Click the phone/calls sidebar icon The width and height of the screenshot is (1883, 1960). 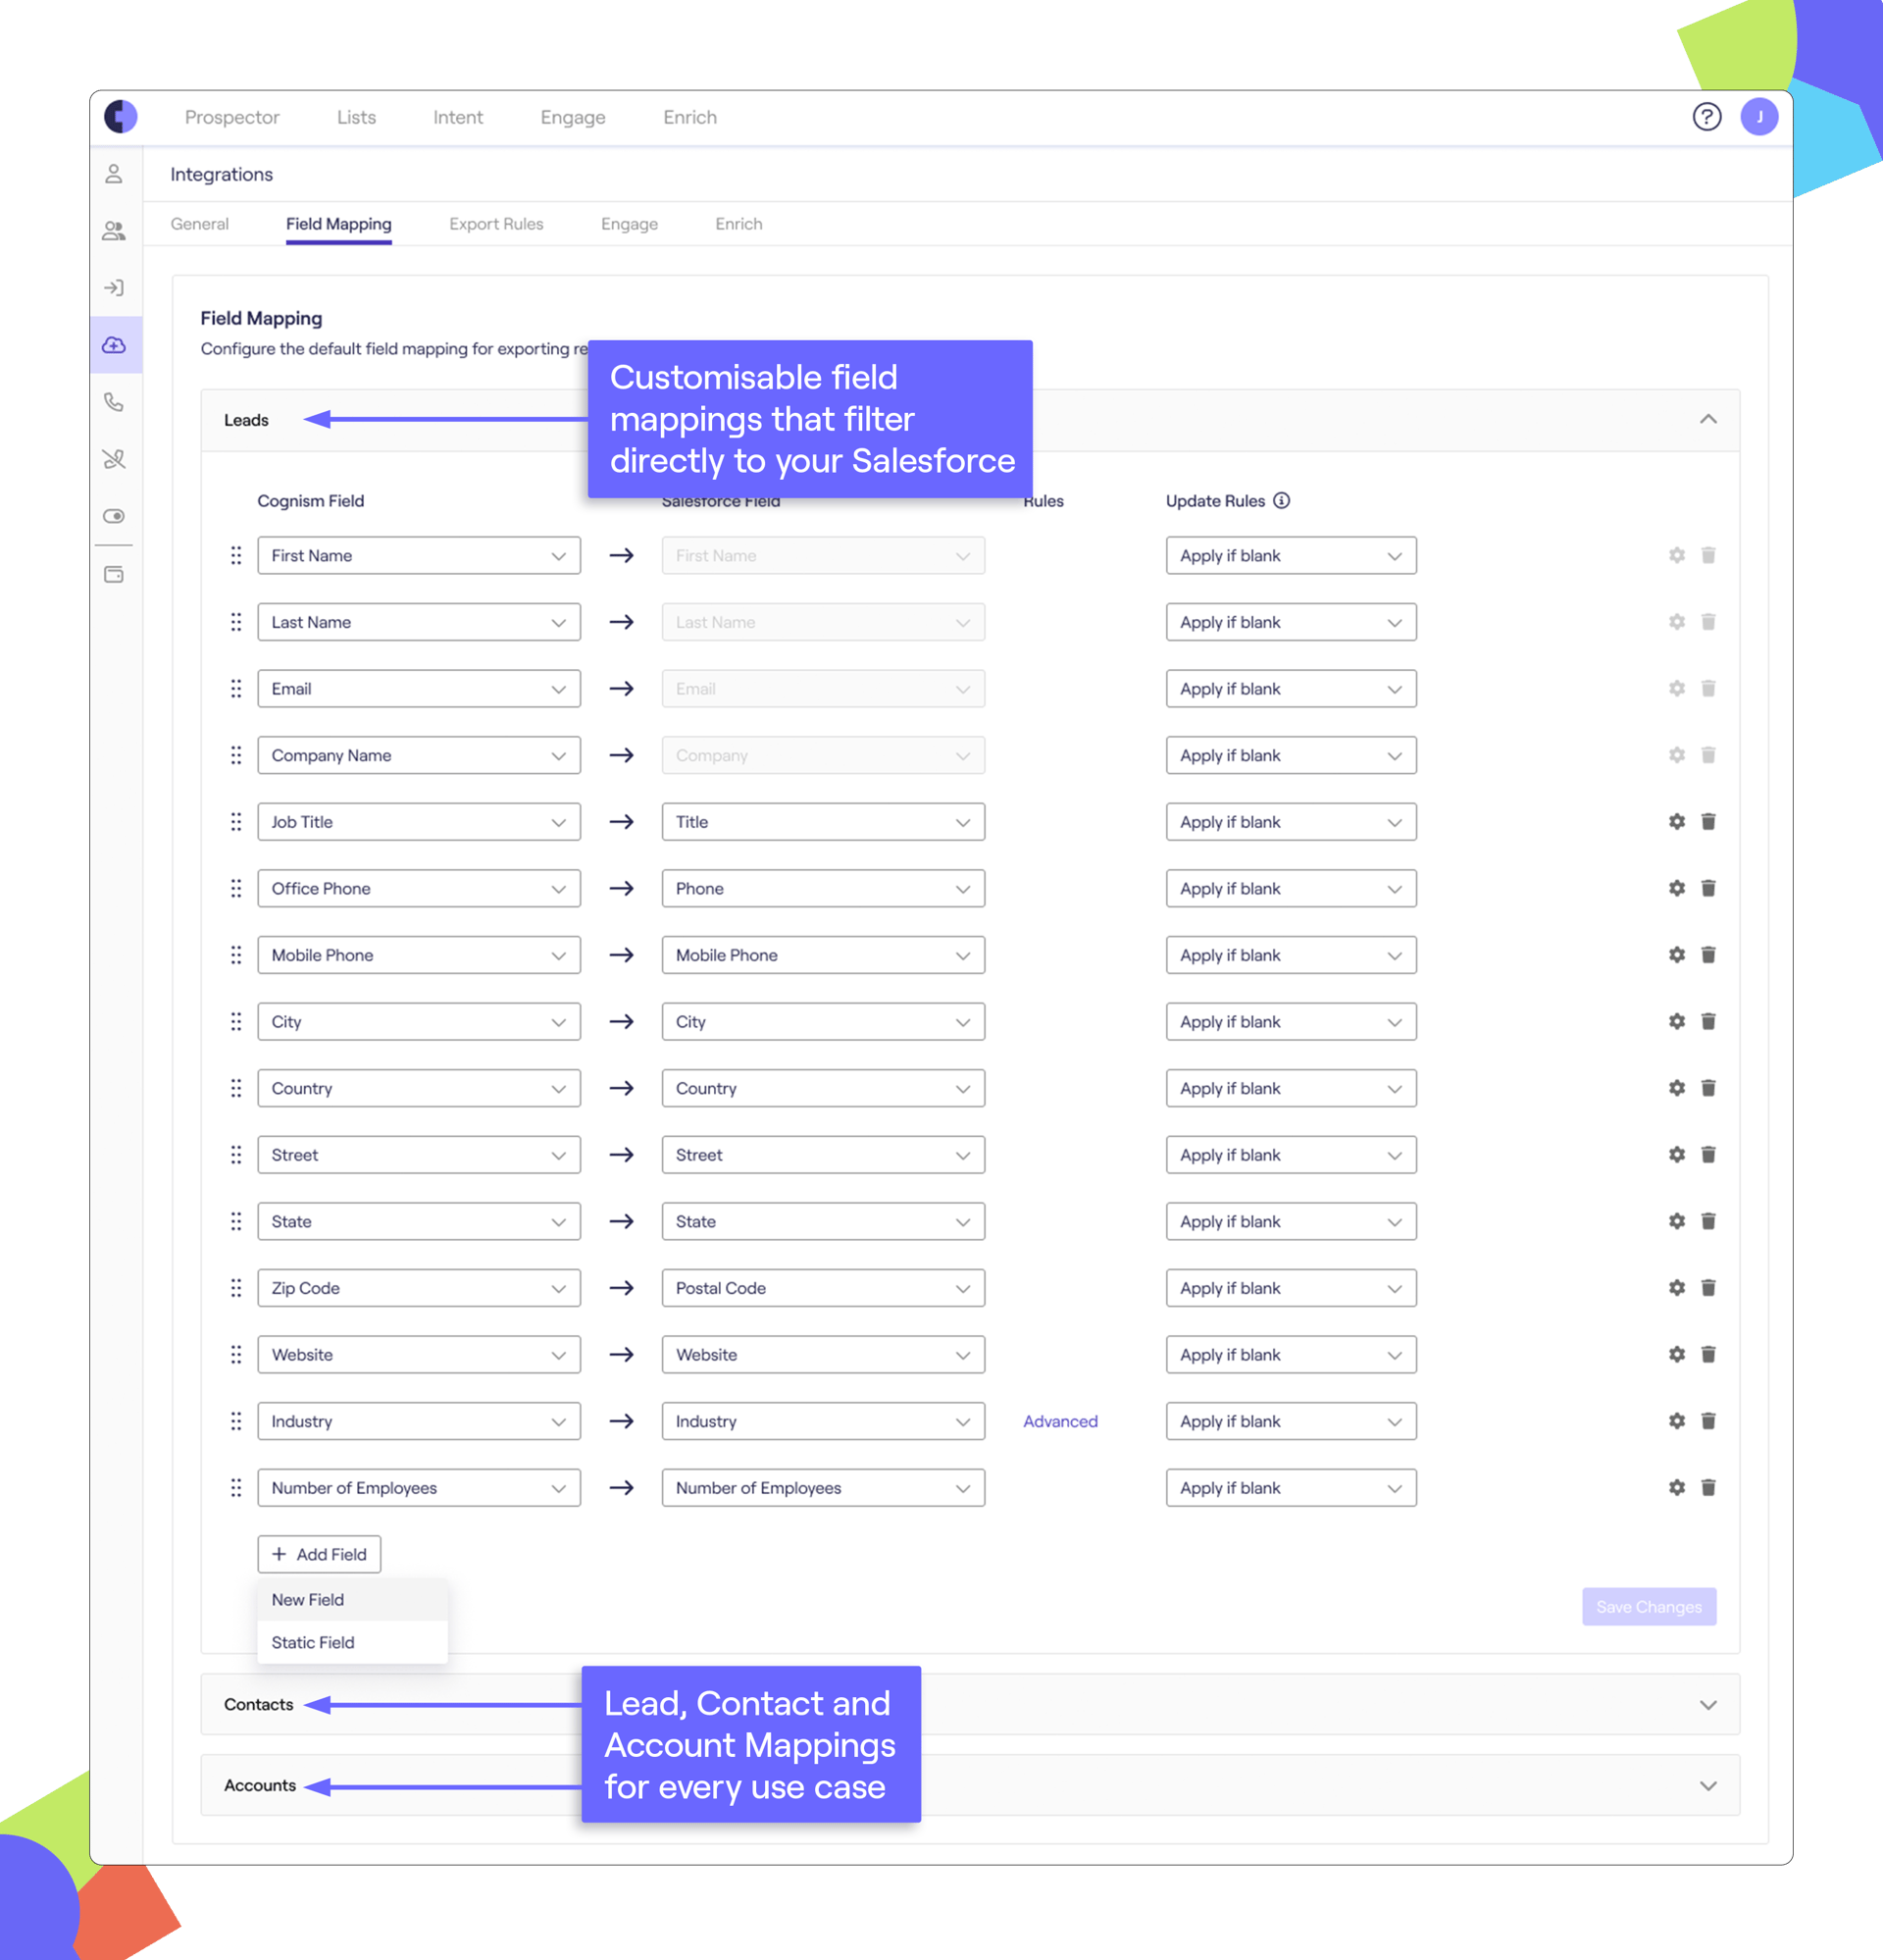click(x=114, y=404)
